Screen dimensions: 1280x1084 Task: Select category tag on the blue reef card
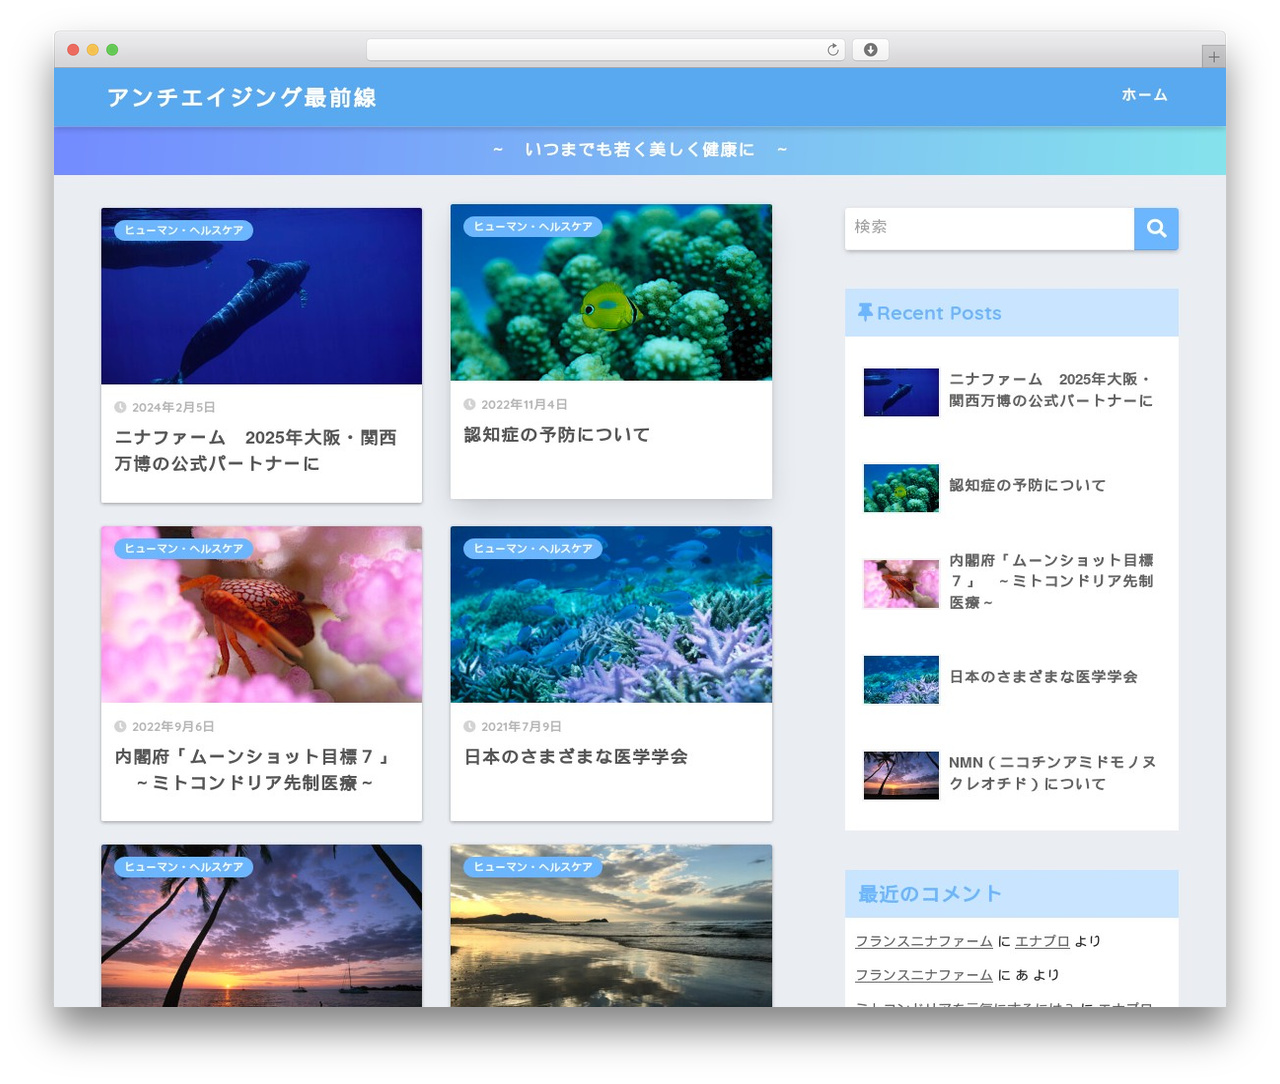[x=533, y=548]
